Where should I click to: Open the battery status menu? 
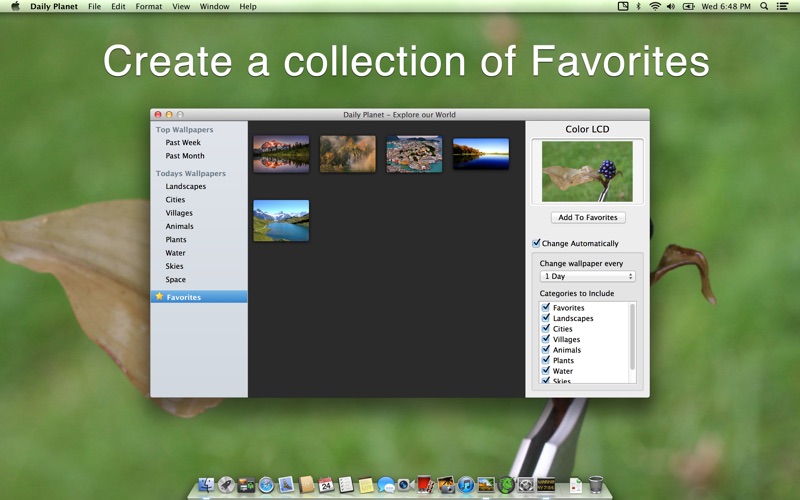pyautogui.click(x=688, y=6)
